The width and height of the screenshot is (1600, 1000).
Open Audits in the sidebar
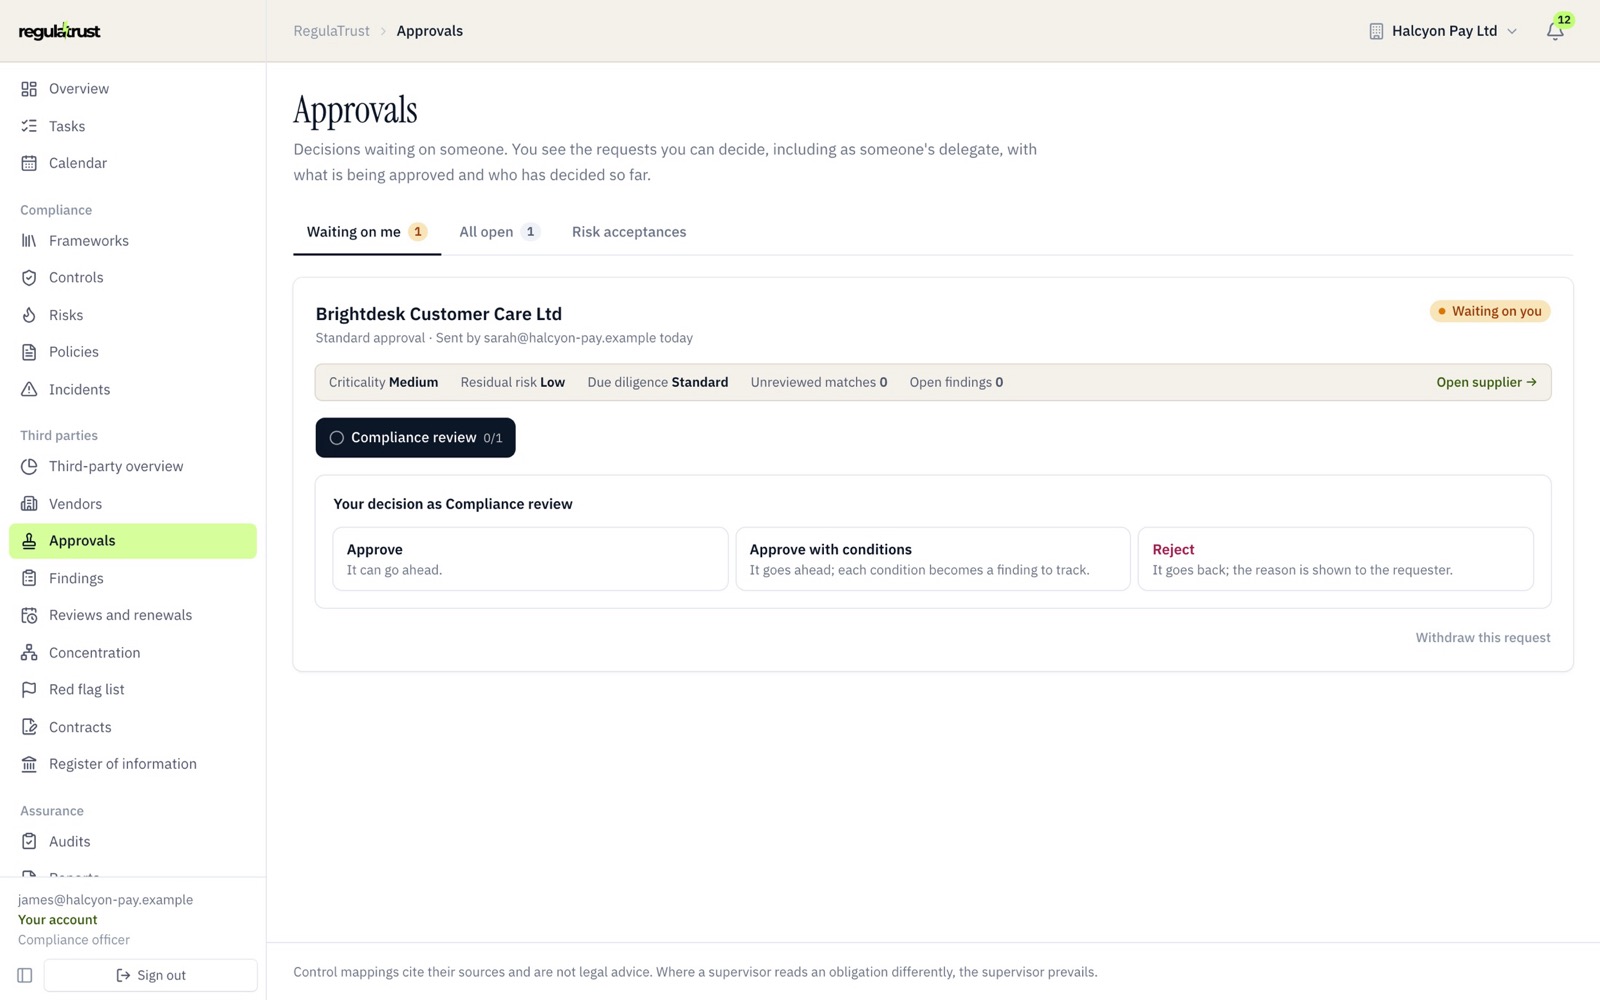[133, 842]
